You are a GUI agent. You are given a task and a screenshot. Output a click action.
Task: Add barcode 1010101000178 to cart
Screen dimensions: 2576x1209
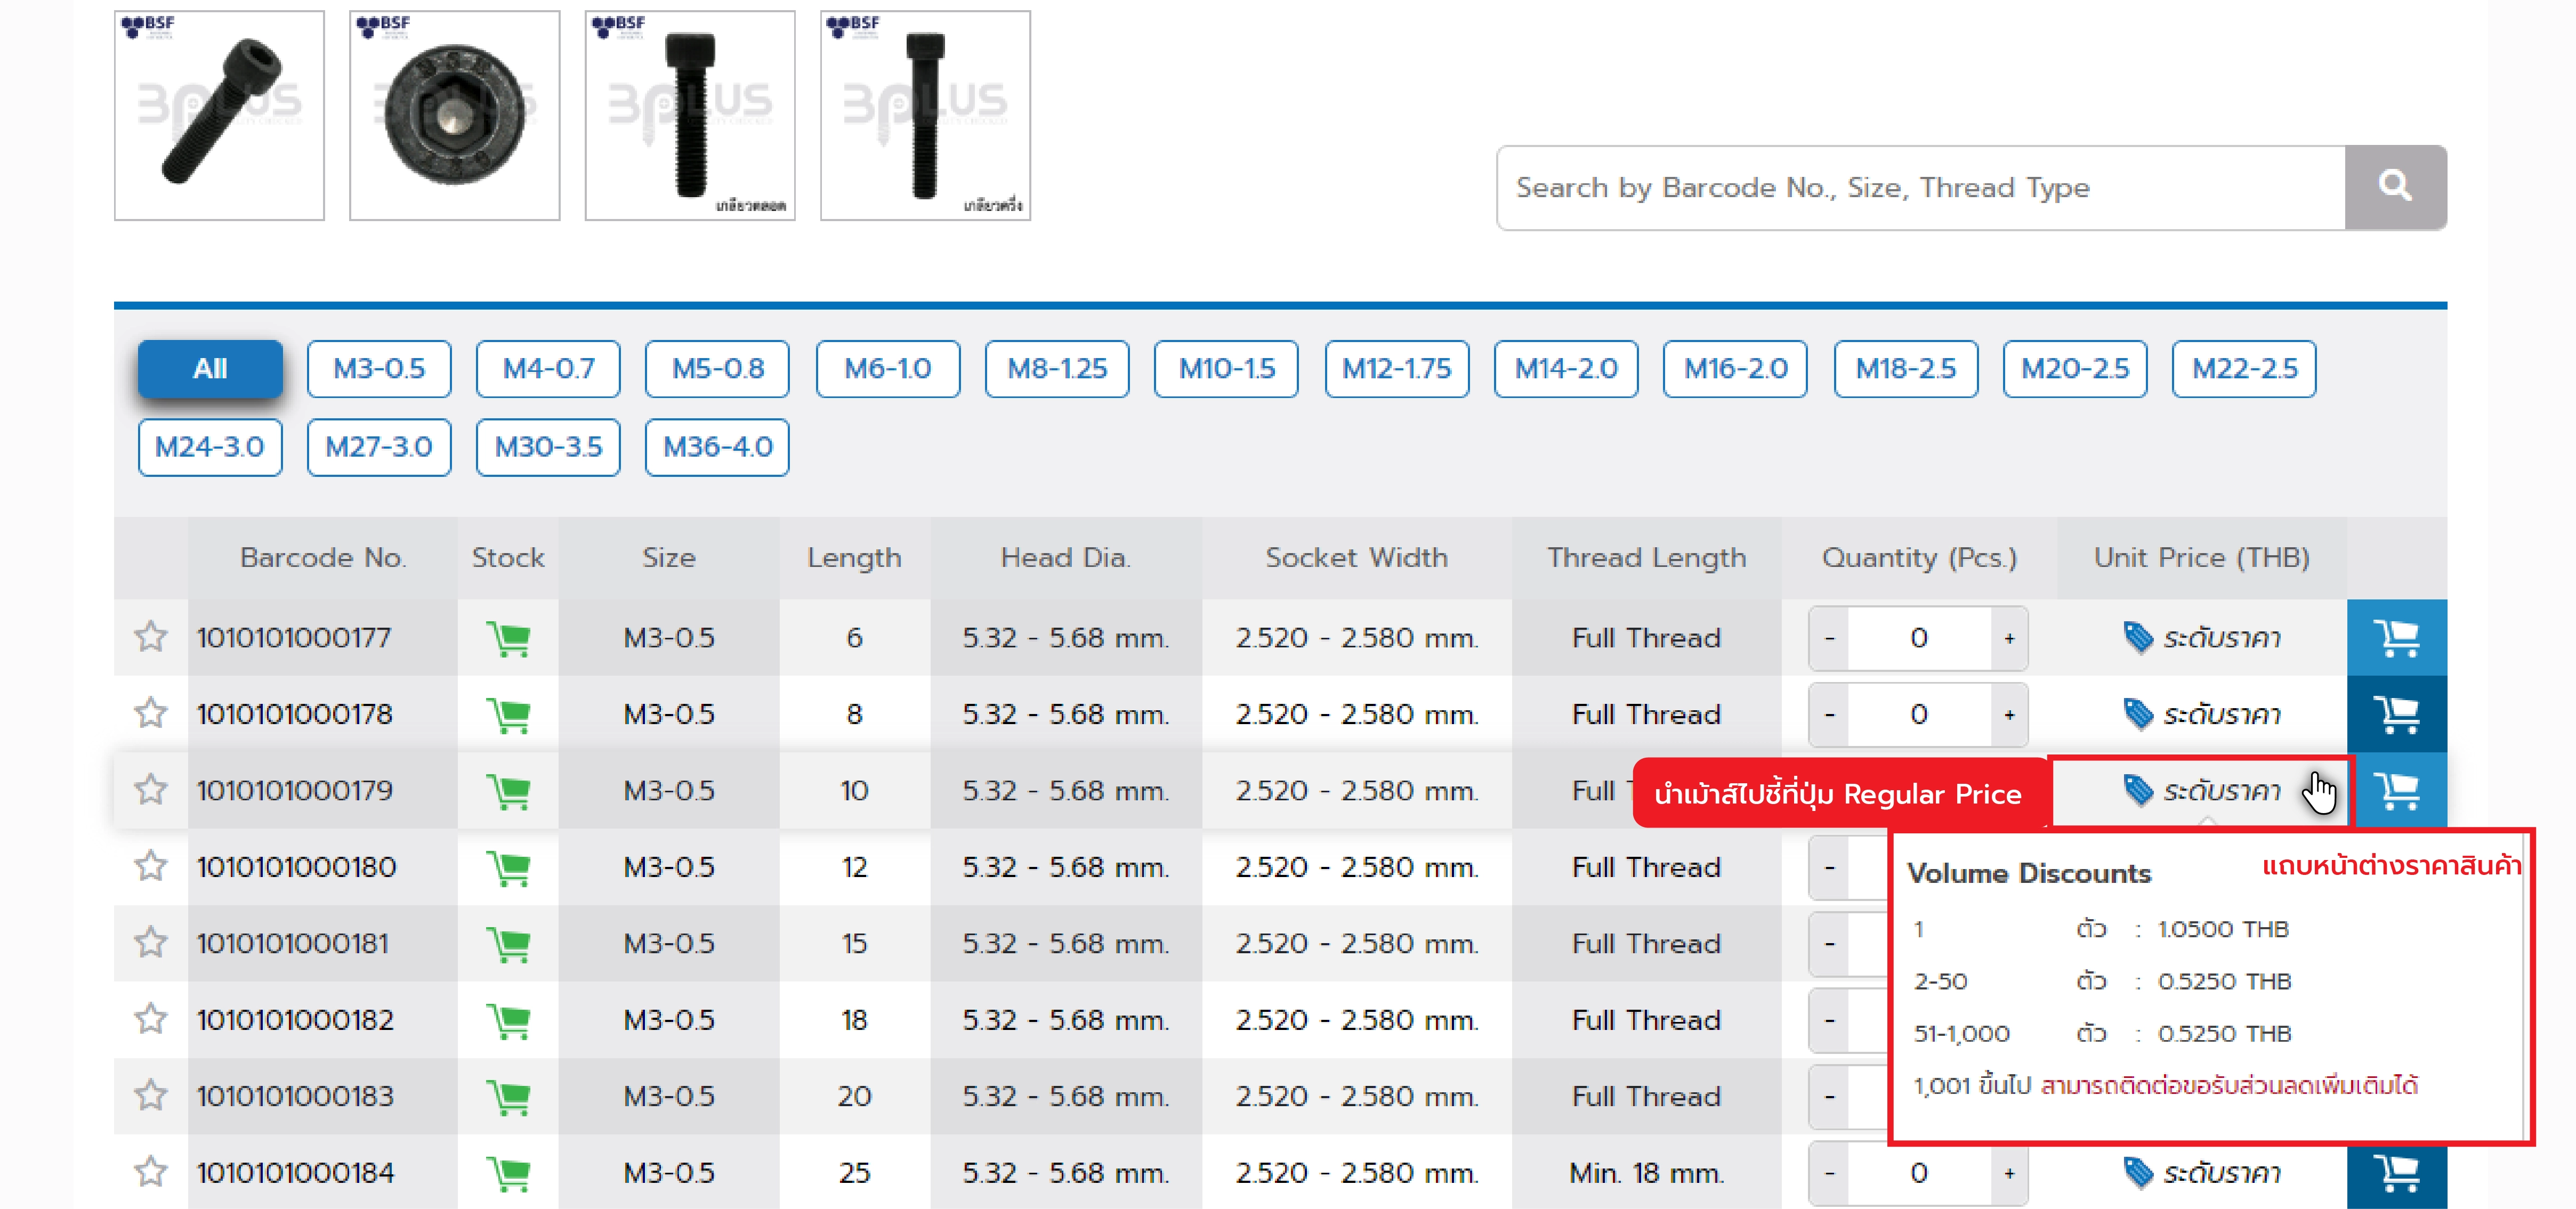click(2396, 714)
